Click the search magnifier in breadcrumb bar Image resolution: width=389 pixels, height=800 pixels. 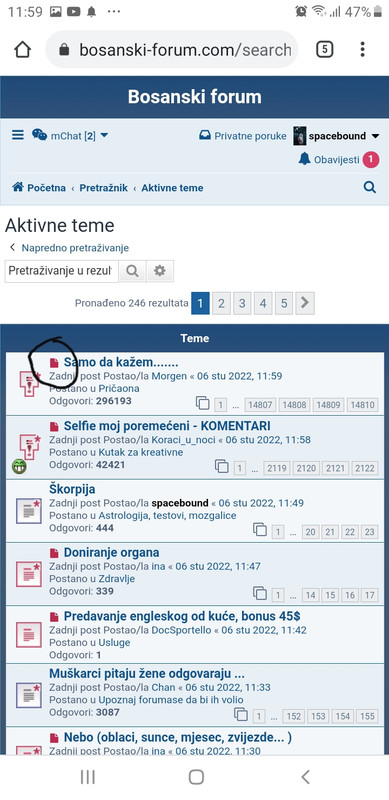(x=370, y=187)
